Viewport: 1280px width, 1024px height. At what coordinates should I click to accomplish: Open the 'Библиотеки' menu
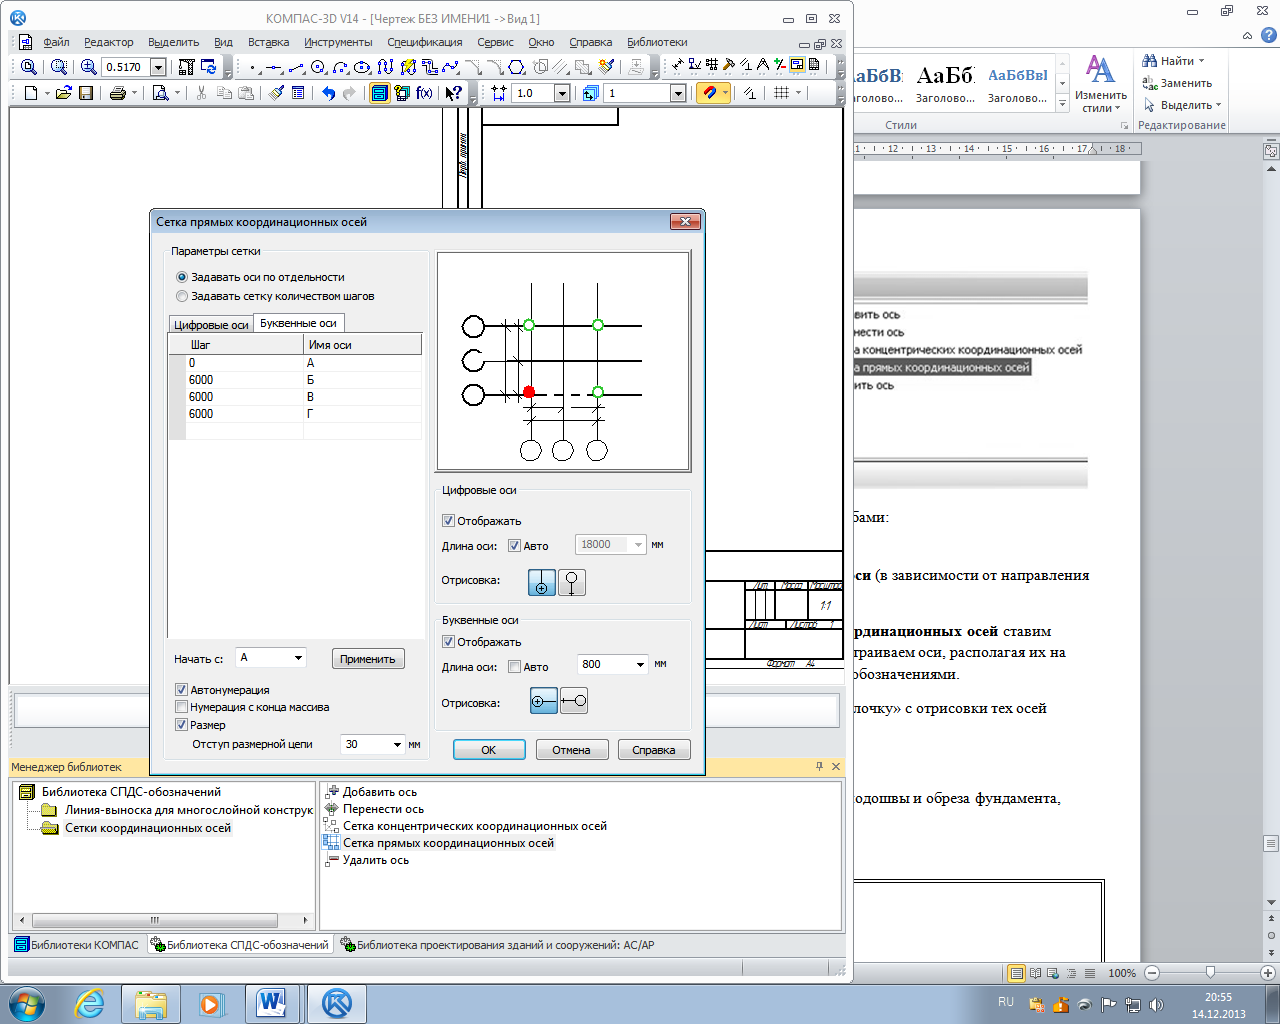(x=657, y=42)
